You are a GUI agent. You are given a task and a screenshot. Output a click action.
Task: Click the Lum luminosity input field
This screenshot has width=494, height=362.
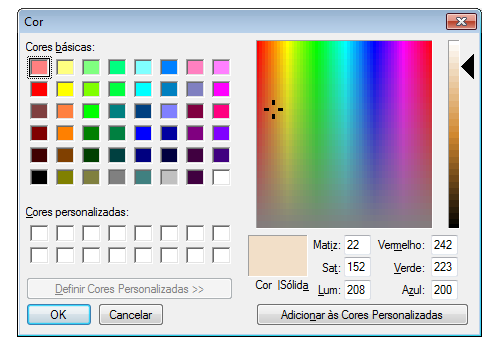(x=357, y=290)
